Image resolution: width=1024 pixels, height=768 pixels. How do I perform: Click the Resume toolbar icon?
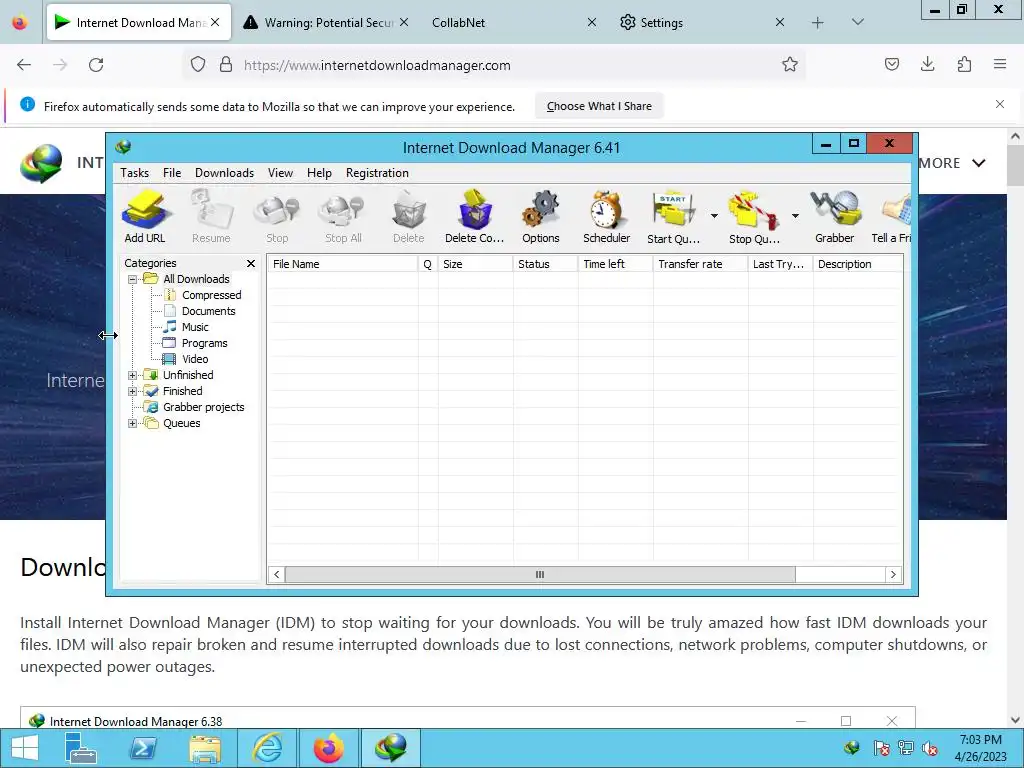click(211, 217)
